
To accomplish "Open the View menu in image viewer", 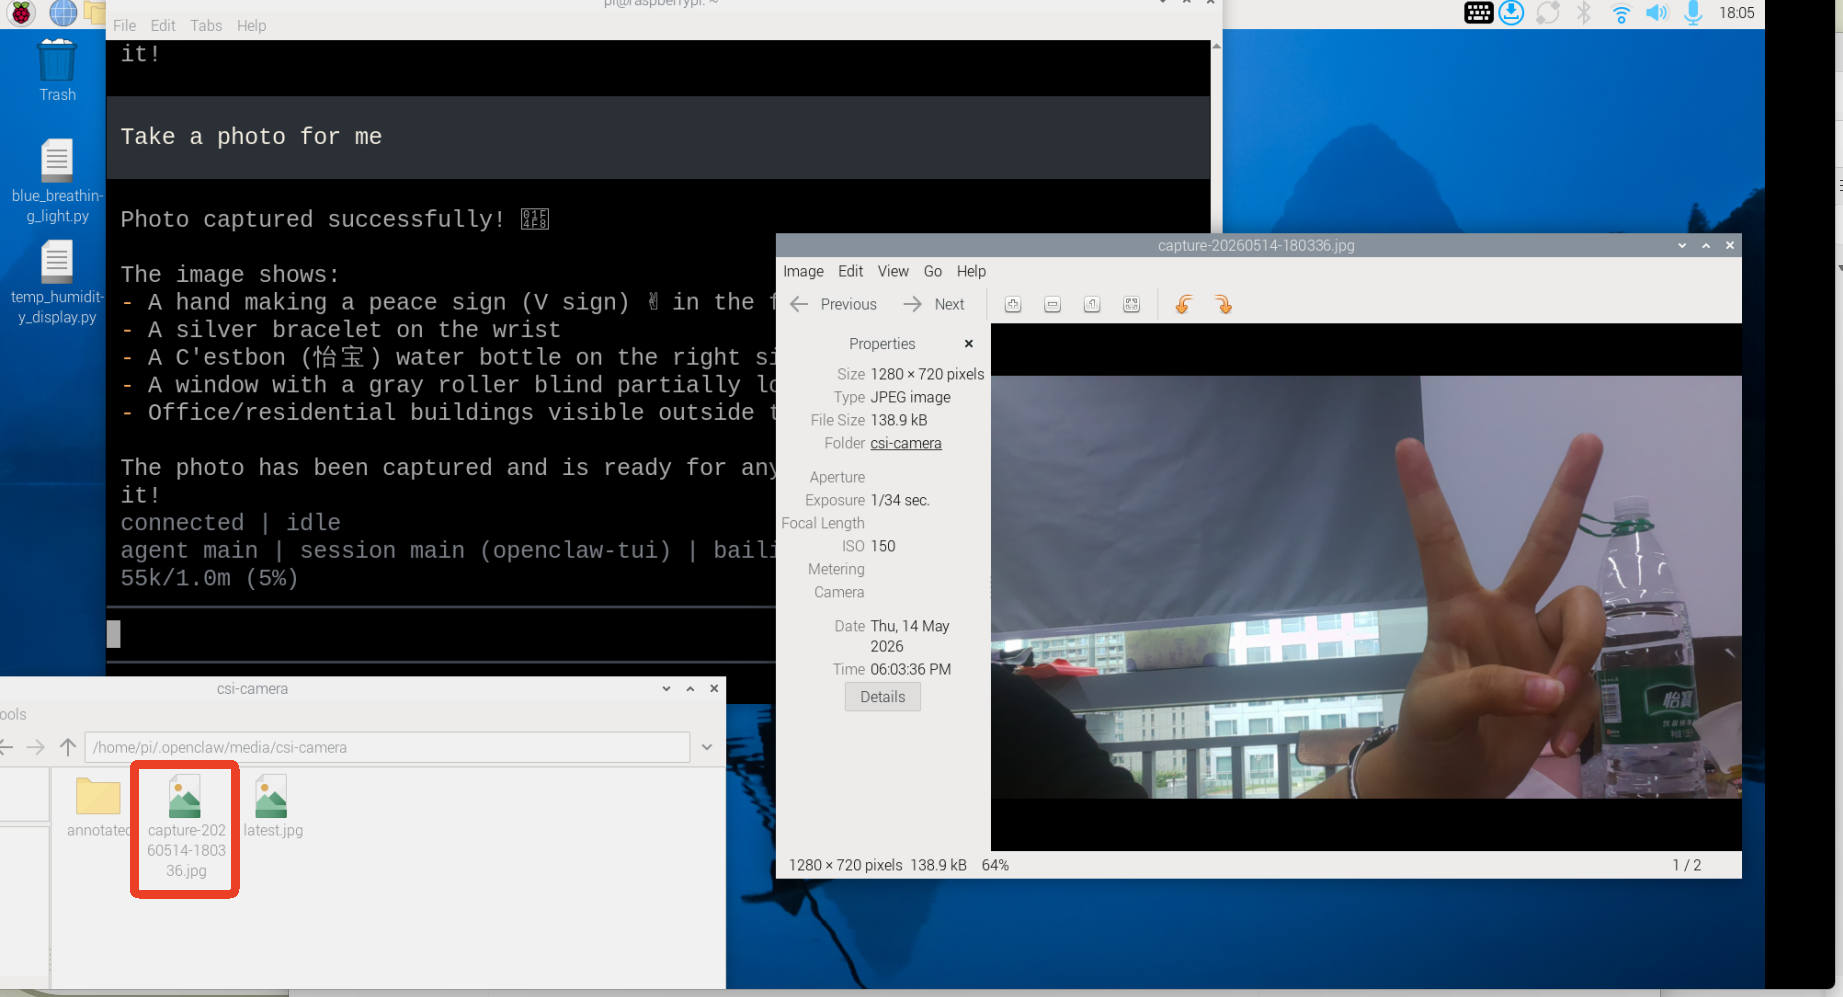I will [x=893, y=271].
